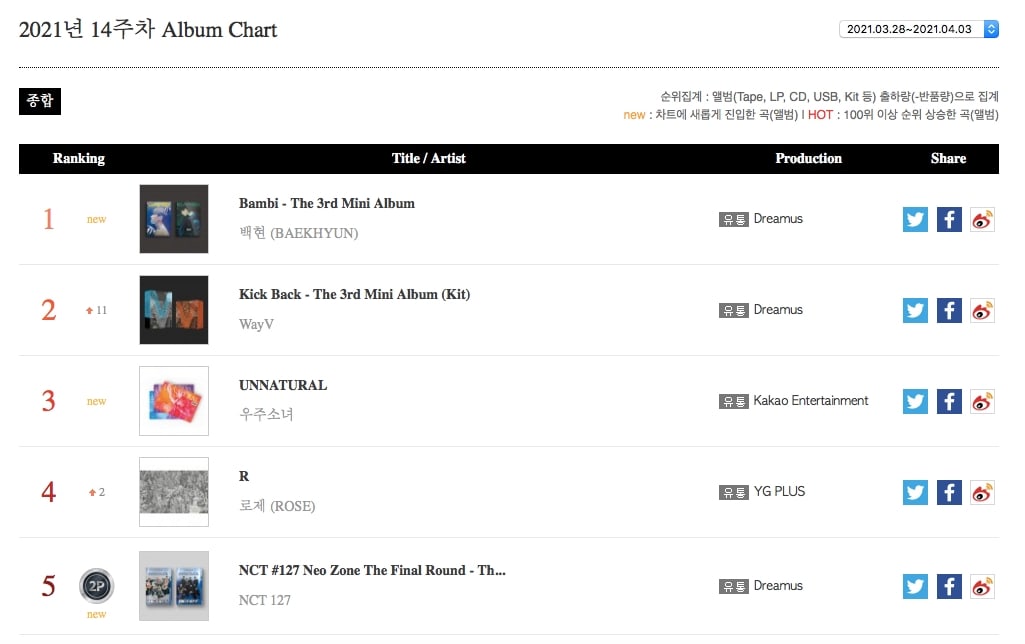Share R by ROSE on Facebook
1025x644 pixels.
(x=949, y=492)
